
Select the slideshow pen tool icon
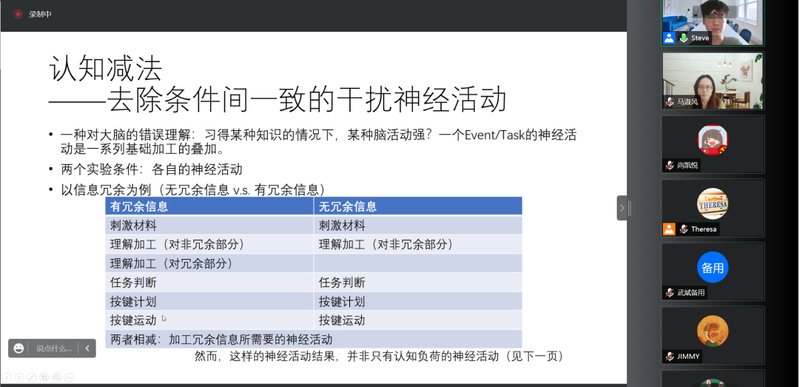[32, 377]
